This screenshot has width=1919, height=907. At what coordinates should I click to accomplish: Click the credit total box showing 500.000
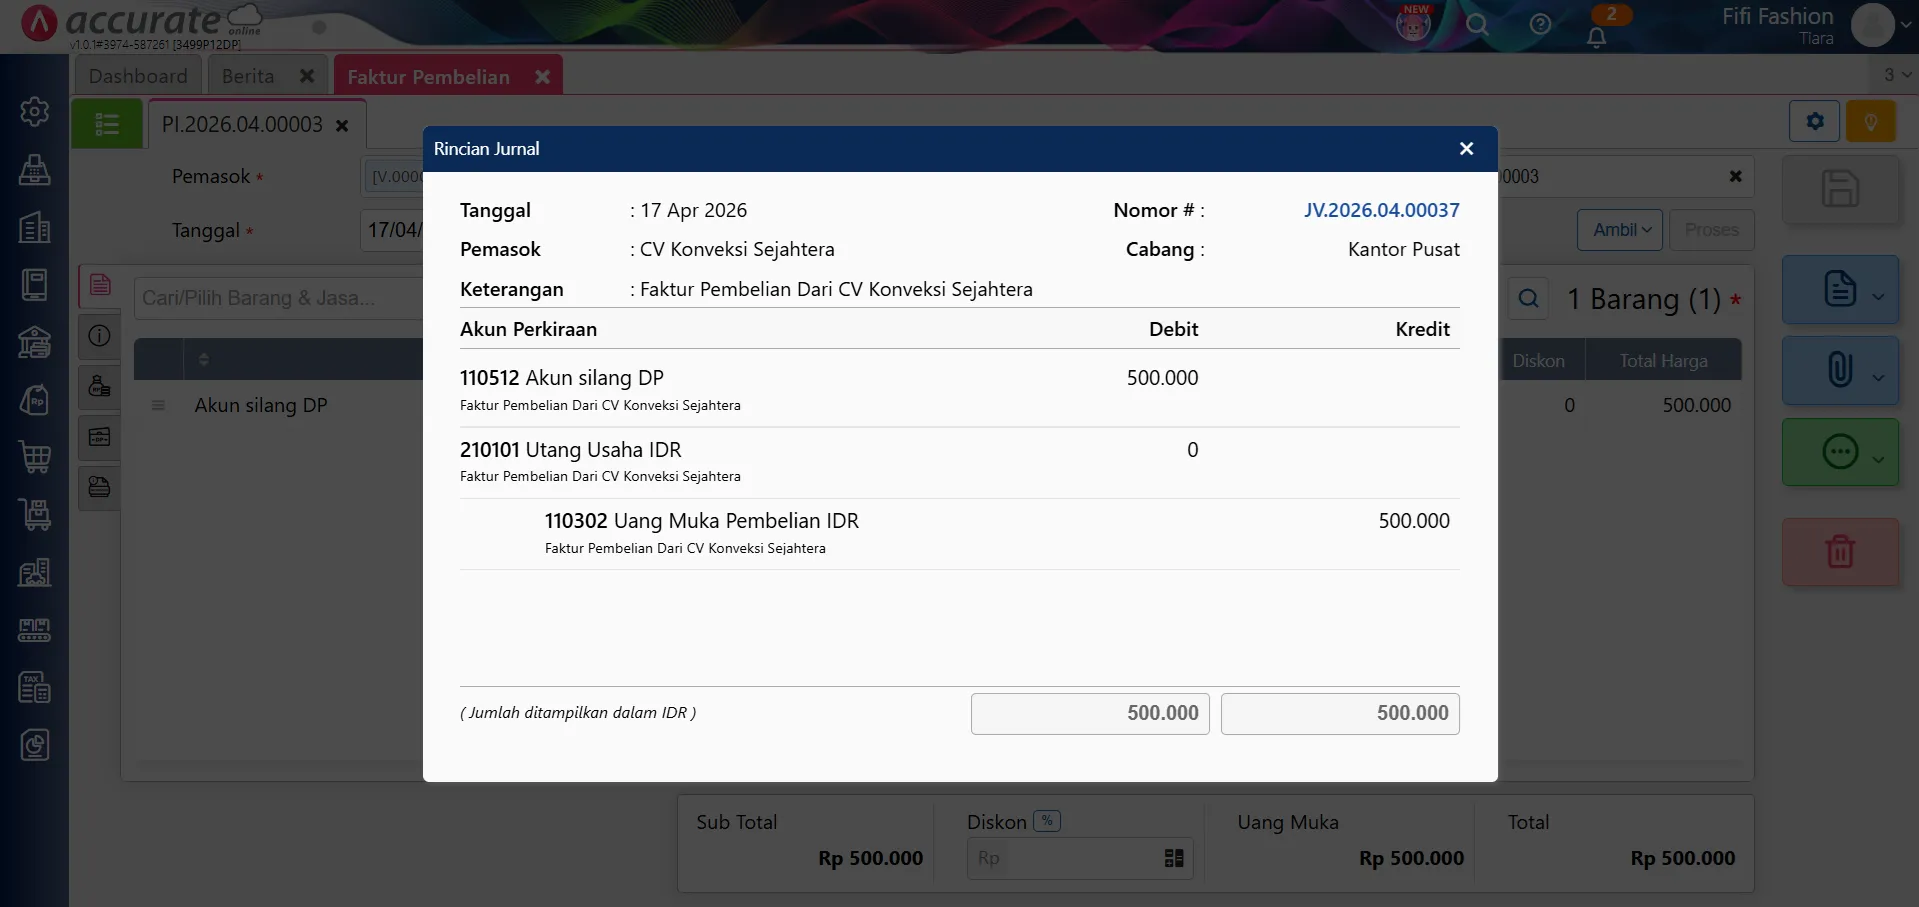pyautogui.click(x=1340, y=714)
